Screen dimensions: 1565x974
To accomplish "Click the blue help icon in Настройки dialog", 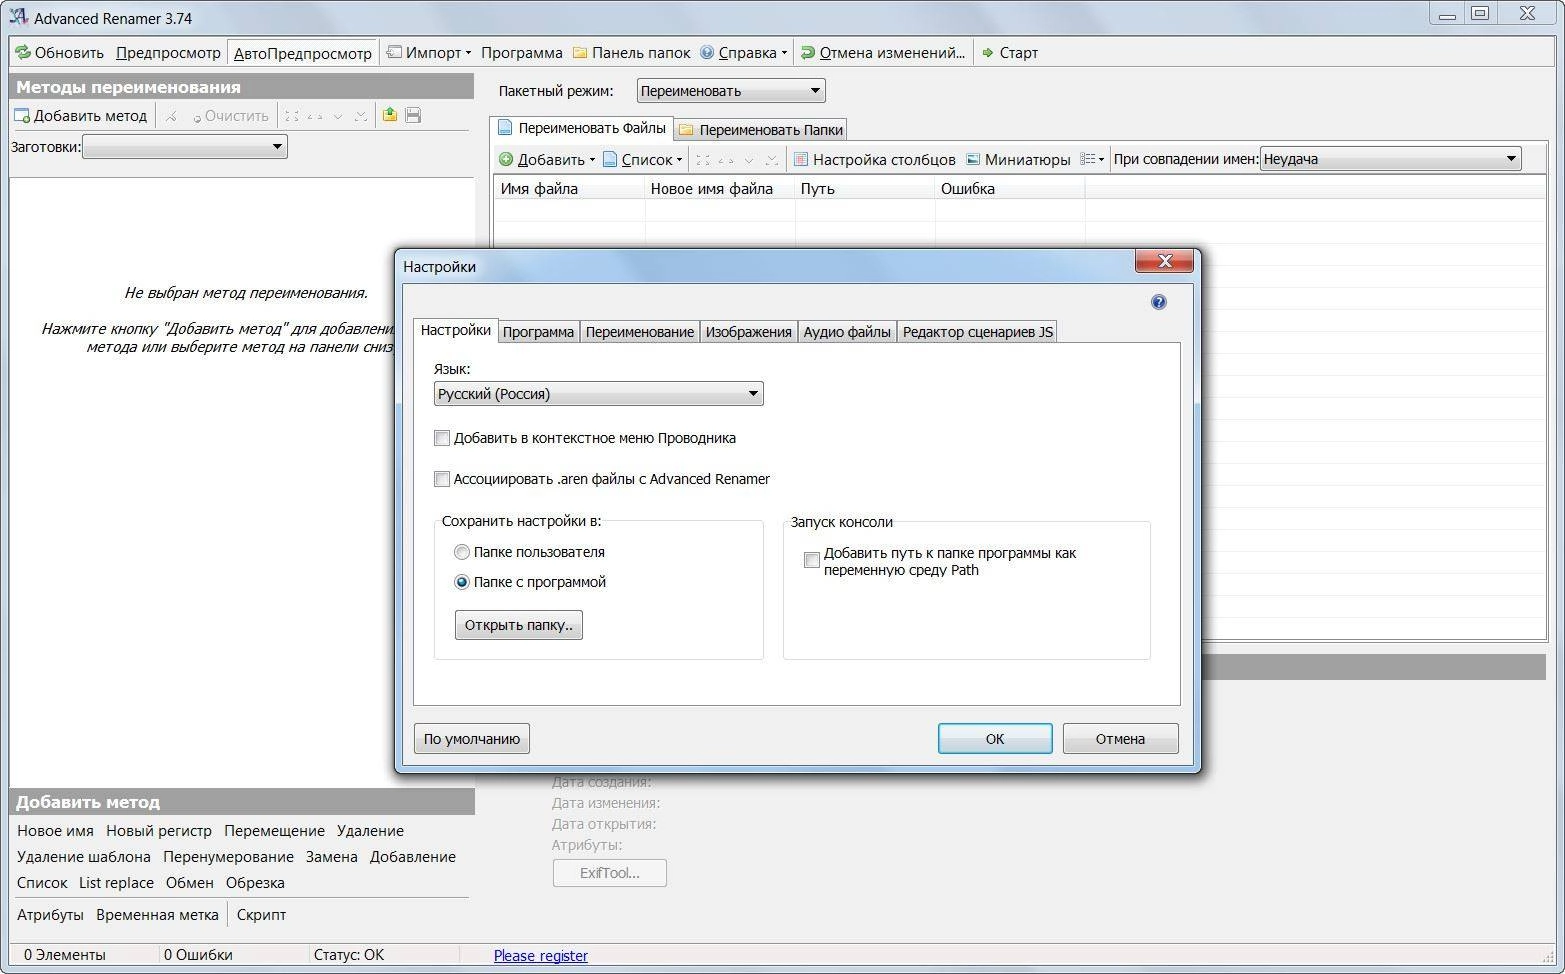I will pos(1158,302).
